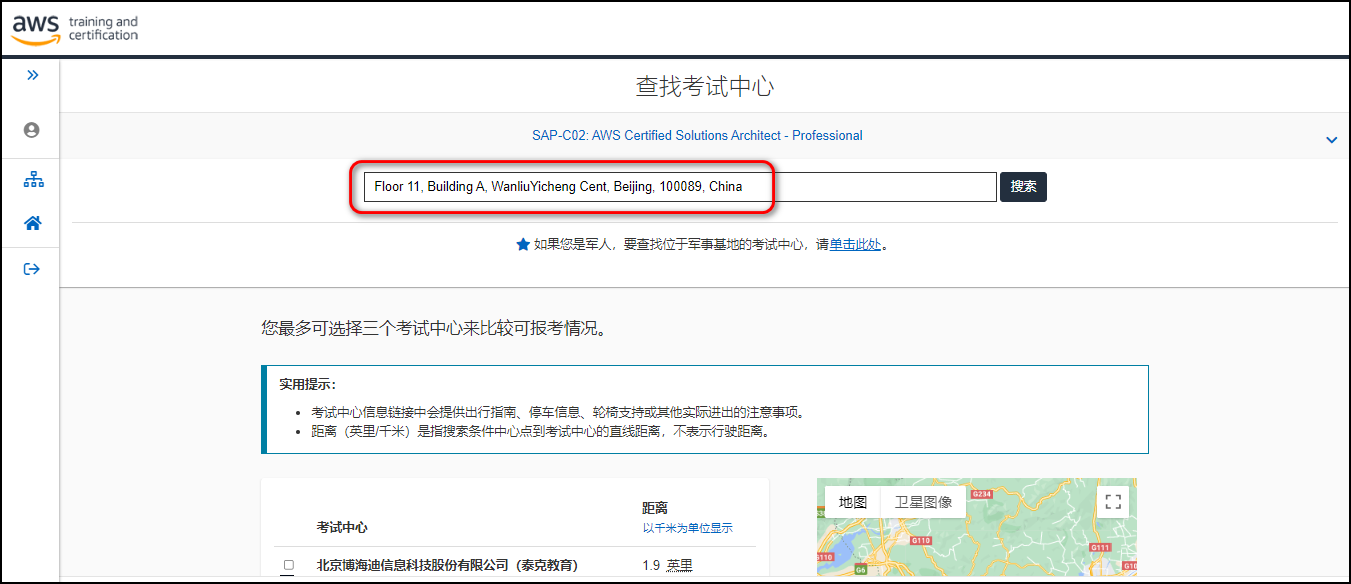This screenshot has height=584, width=1351.
Task: Open the sitemap hierarchy icon in sidebar
Action: [33, 180]
